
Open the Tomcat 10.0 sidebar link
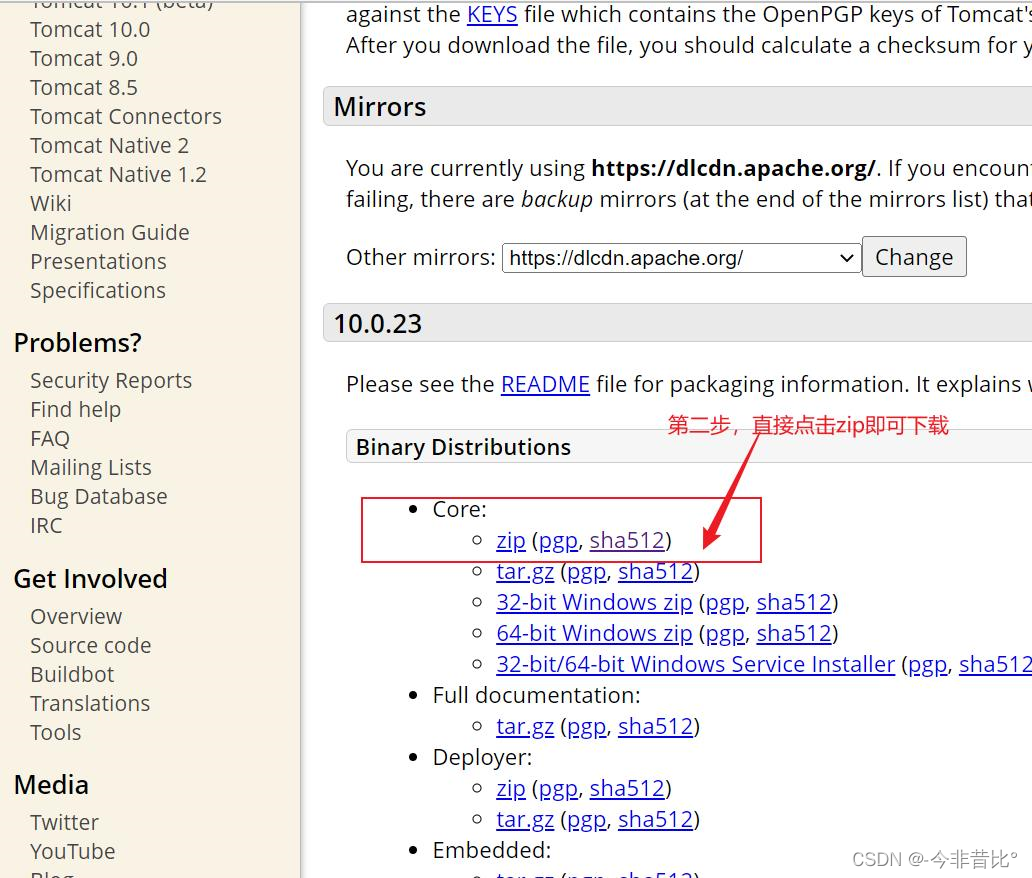[90, 30]
